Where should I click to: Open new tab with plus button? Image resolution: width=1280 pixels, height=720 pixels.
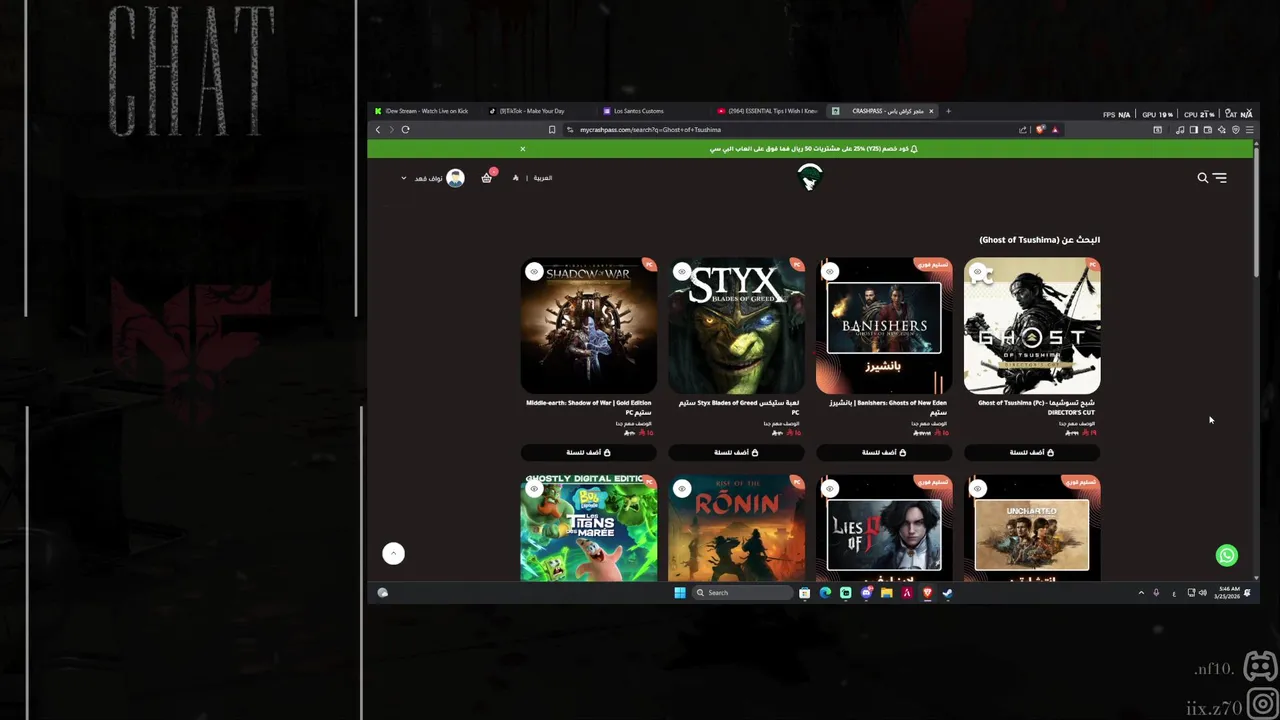pyautogui.click(x=948, y=111)
